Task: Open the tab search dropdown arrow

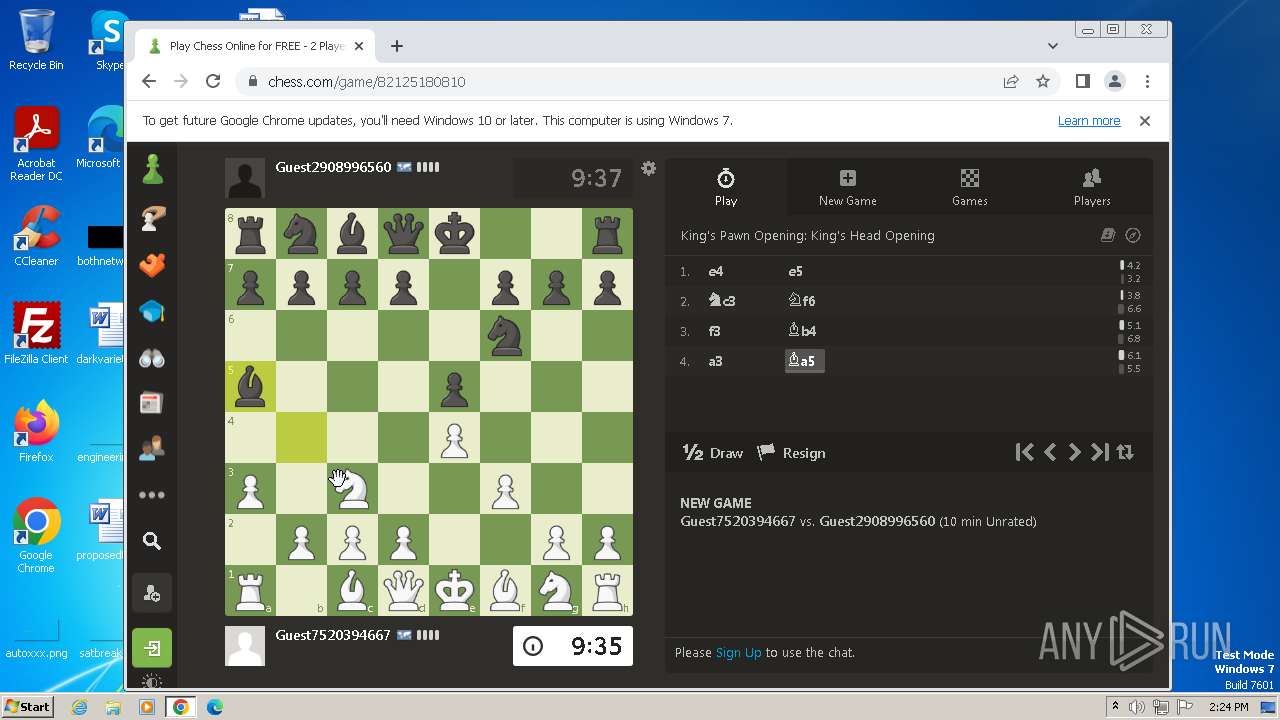Action: (x=1052, y=46)
